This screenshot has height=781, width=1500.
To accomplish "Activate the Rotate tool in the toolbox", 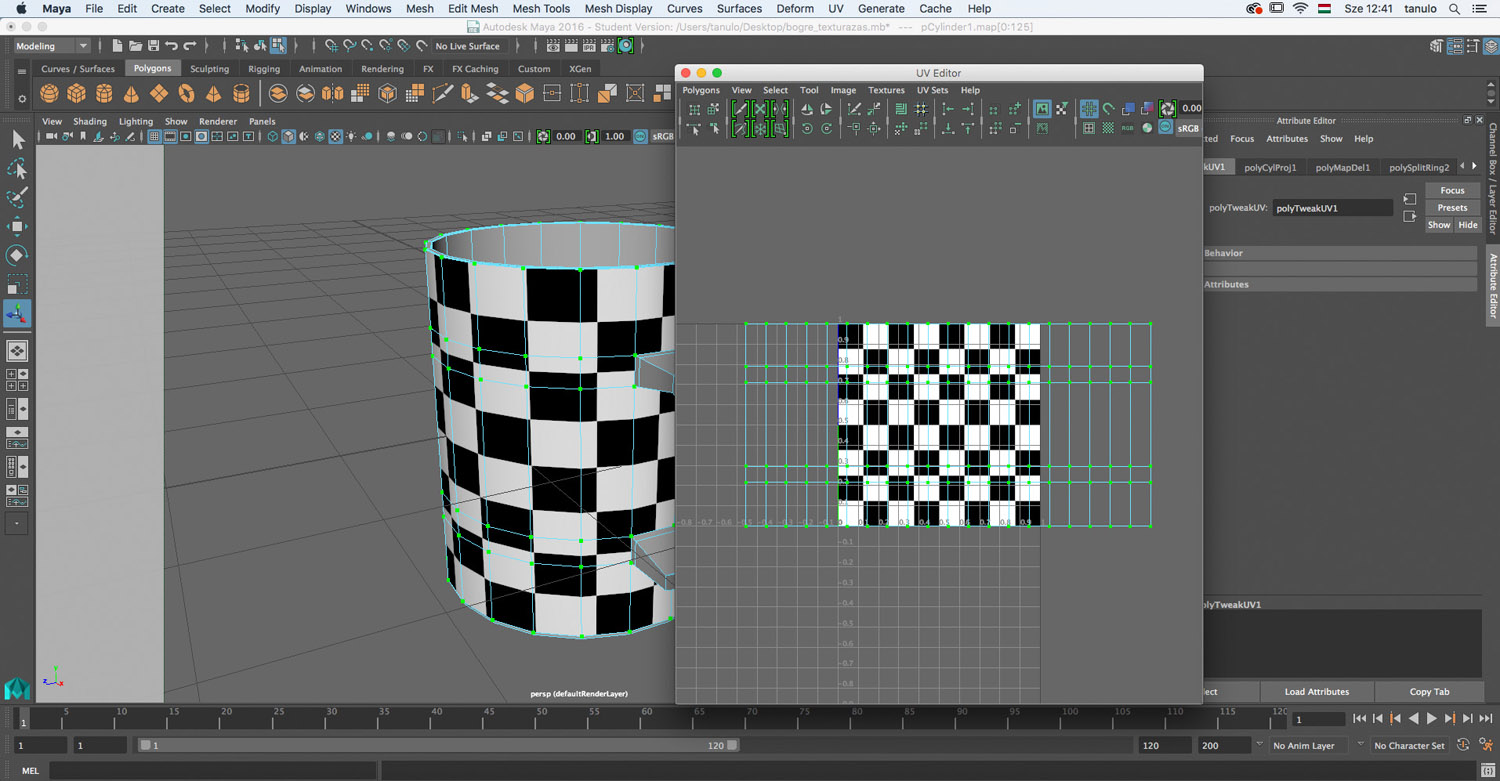I will point(17,255).
